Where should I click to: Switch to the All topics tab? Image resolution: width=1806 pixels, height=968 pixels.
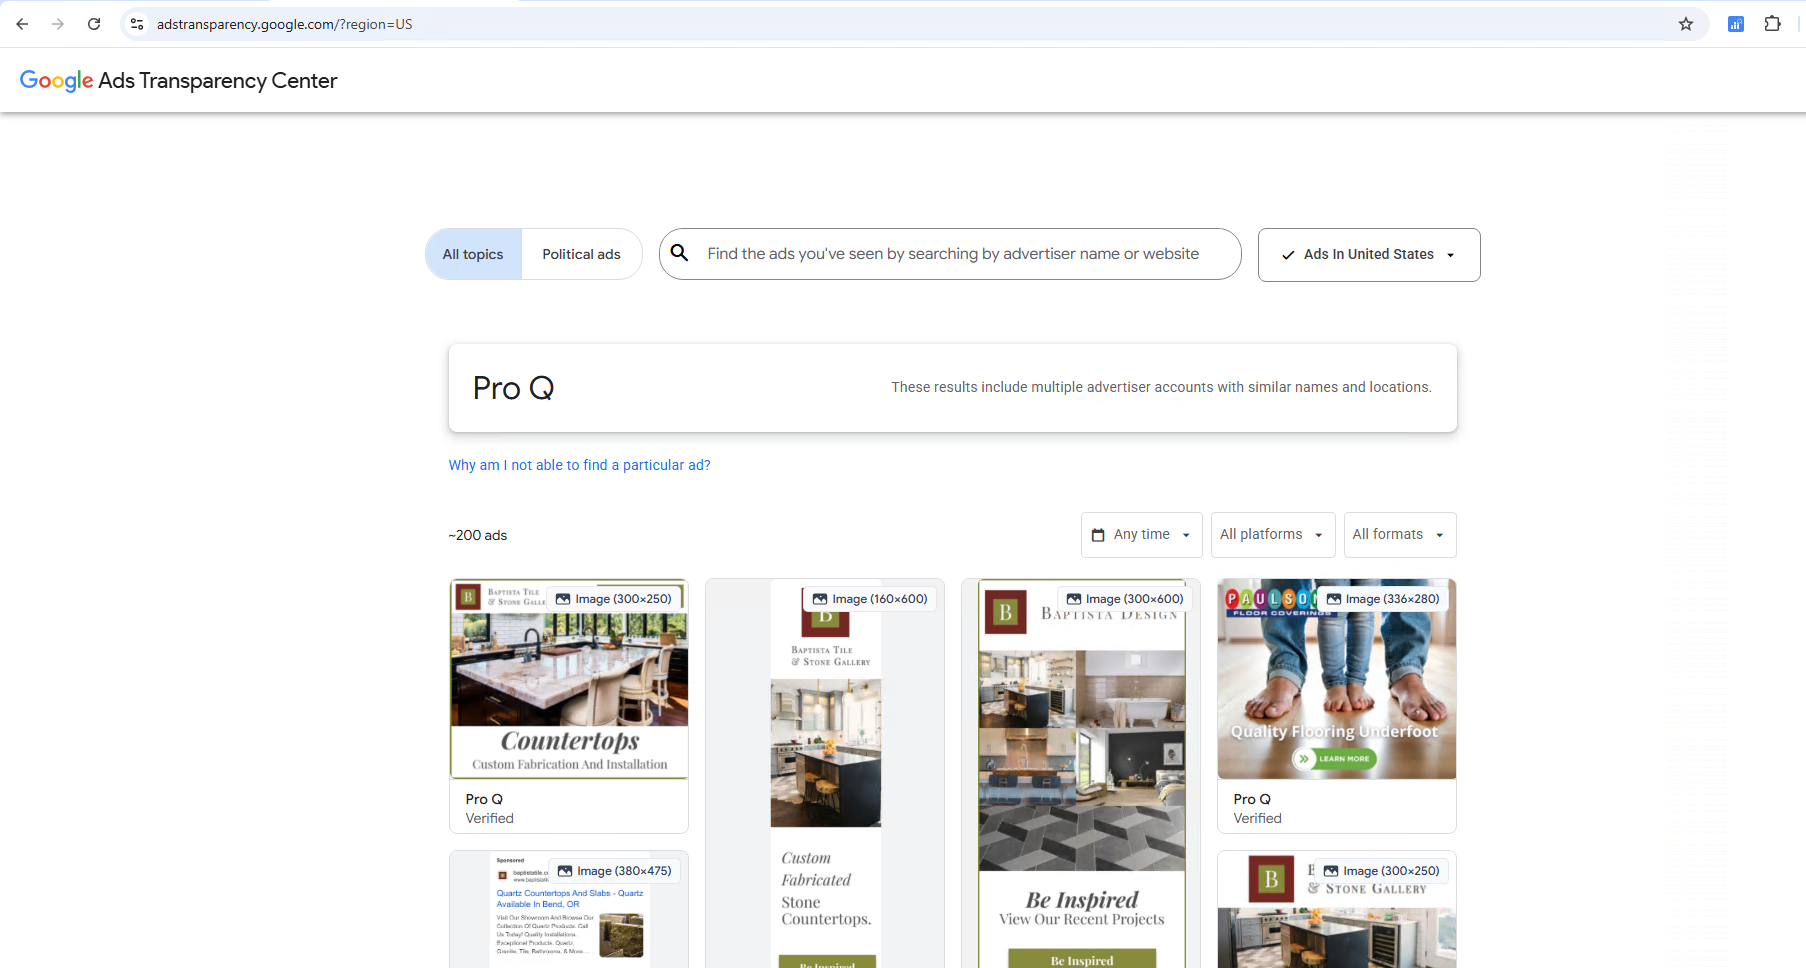pyautogui.click(x=472, y=253)
